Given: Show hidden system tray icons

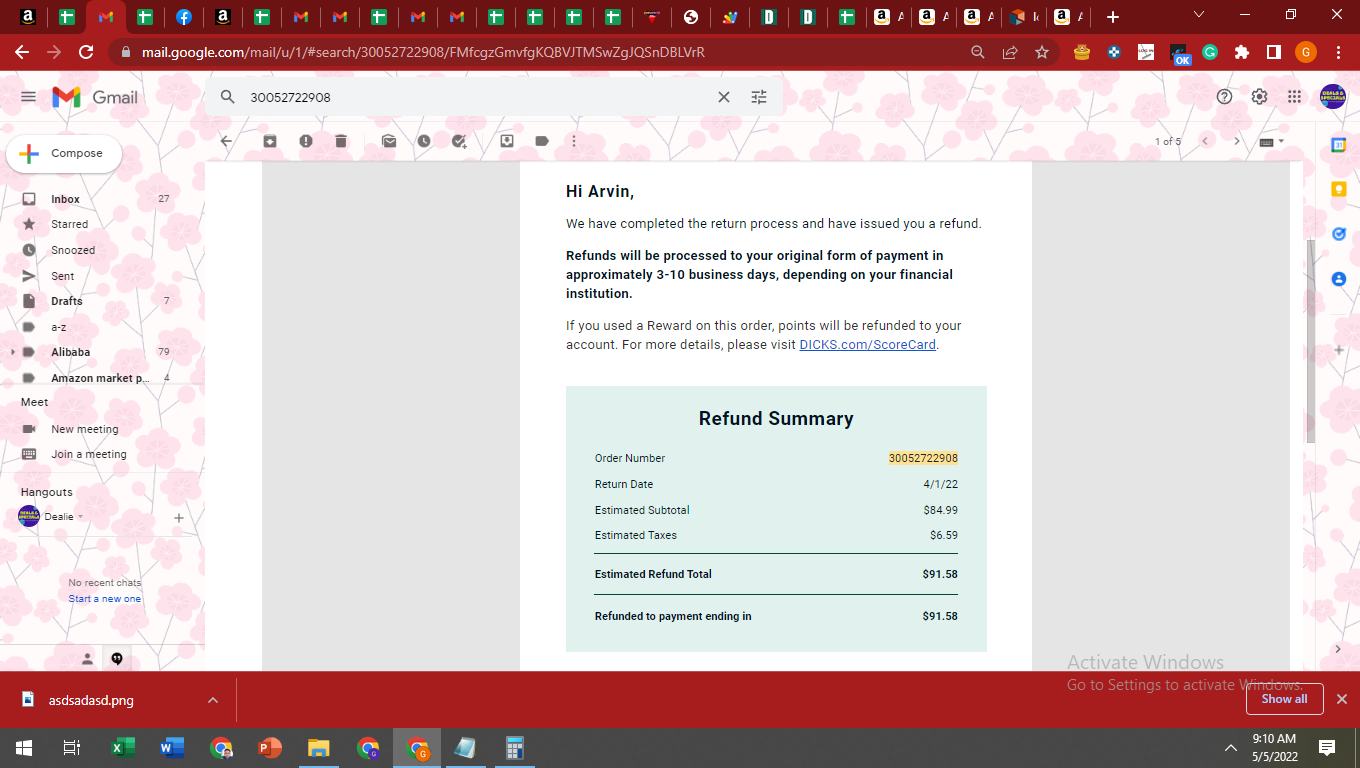Looking at the screenshot, I should coord(1231,748).
